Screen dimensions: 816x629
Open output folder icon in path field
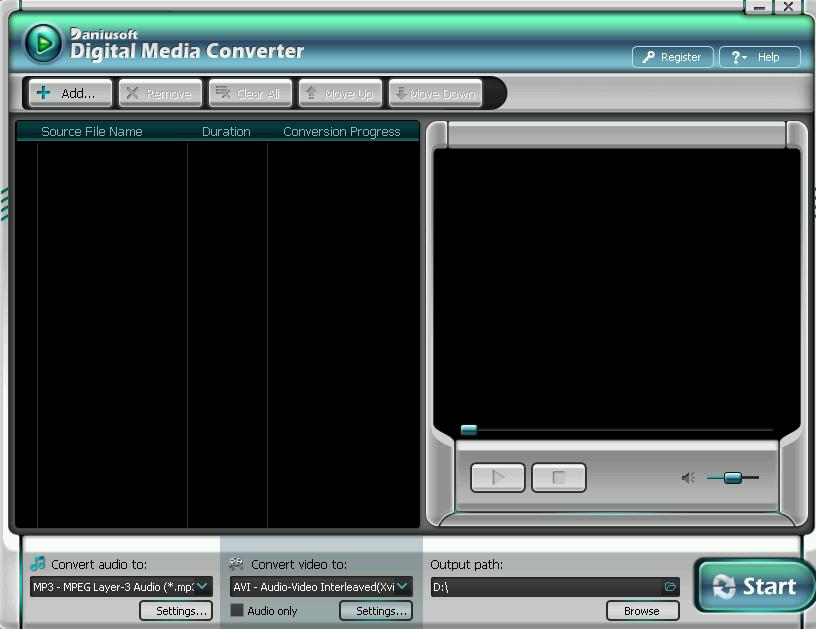point(670,587)
